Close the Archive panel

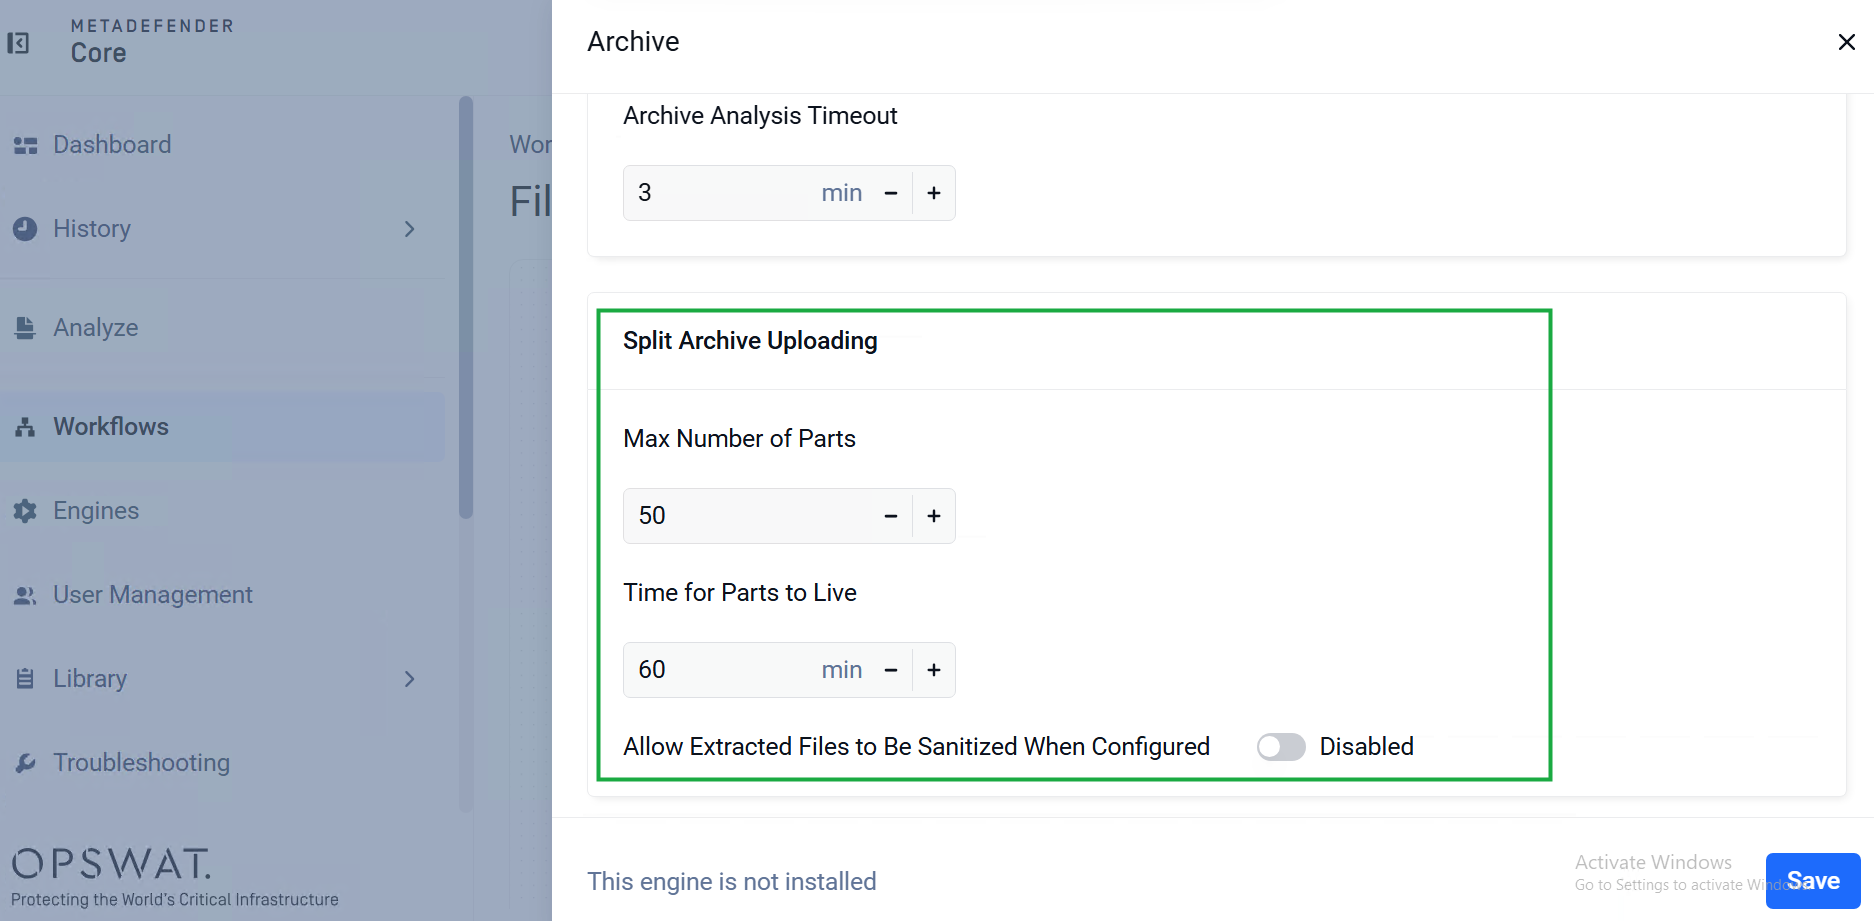tap(1847, 42)
